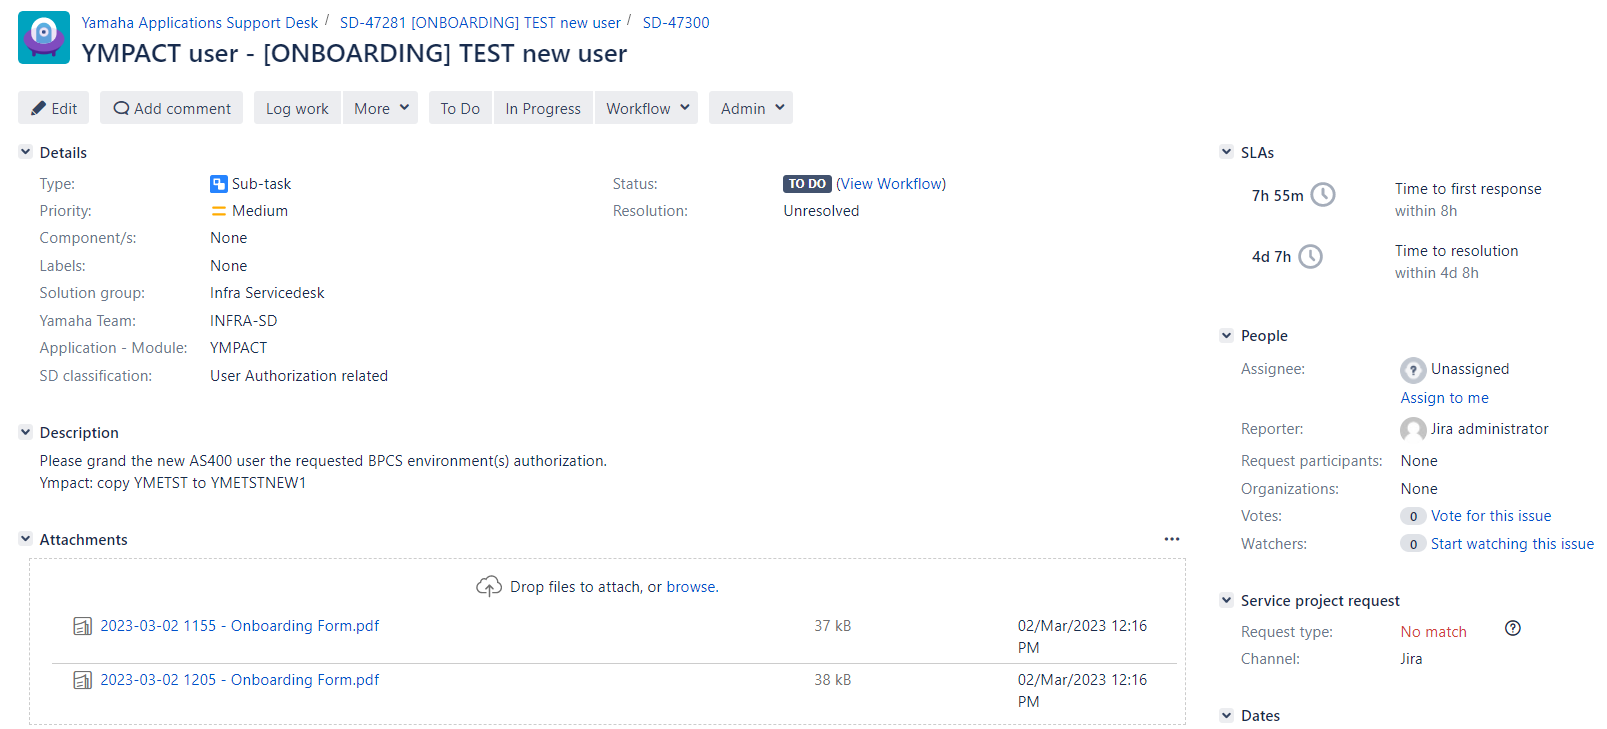Click the votes count badge
The width and height of the screenshot is (1607, 729).
tap(1413, 516)
